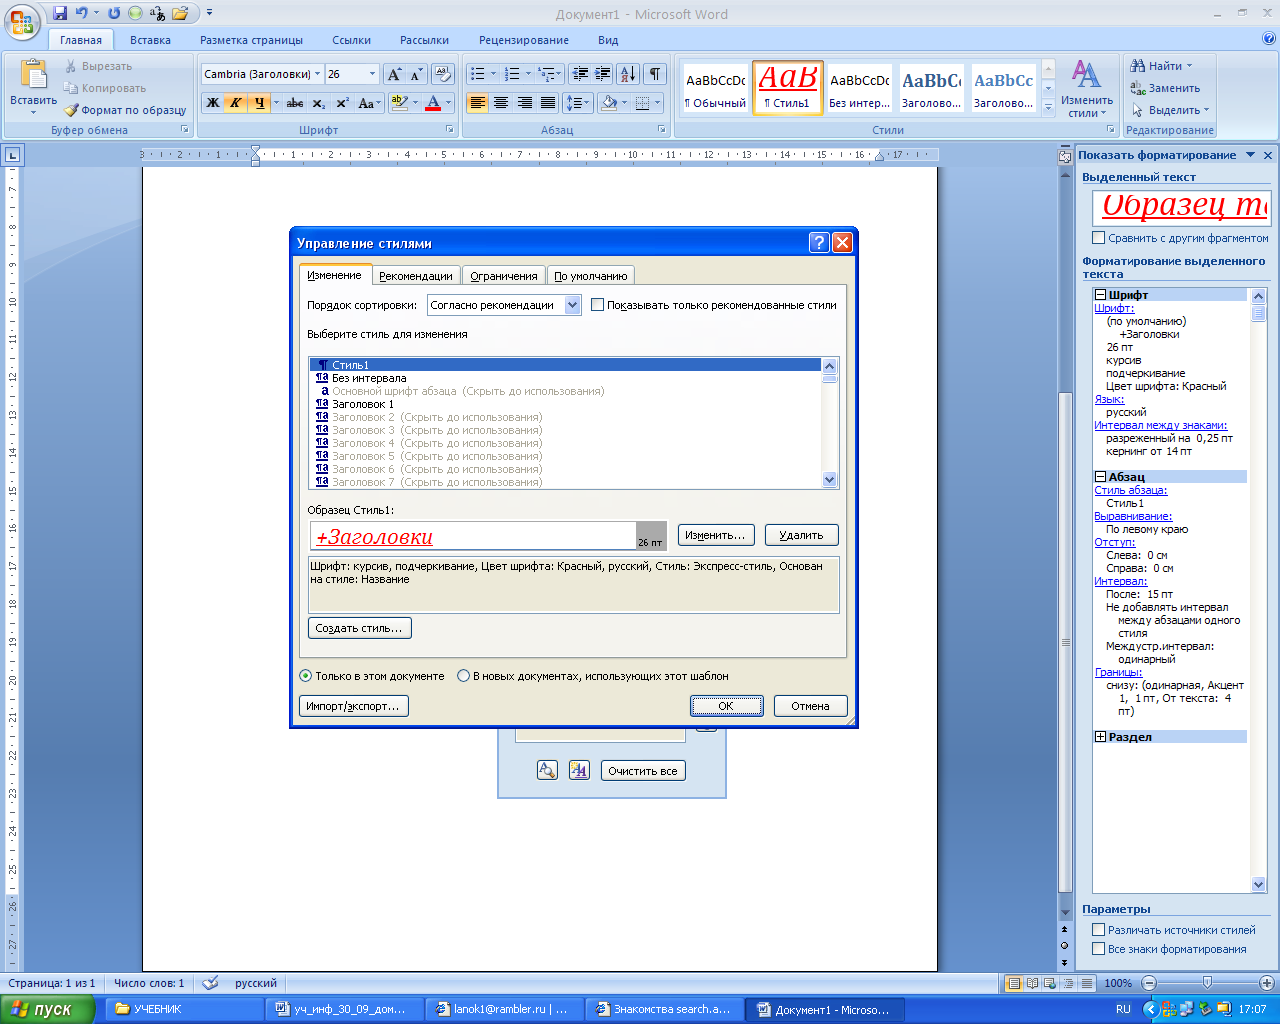Screen dimensions: 1280x1024
Task: Apply strikethrough abc formatting
Action: (295, 103)
